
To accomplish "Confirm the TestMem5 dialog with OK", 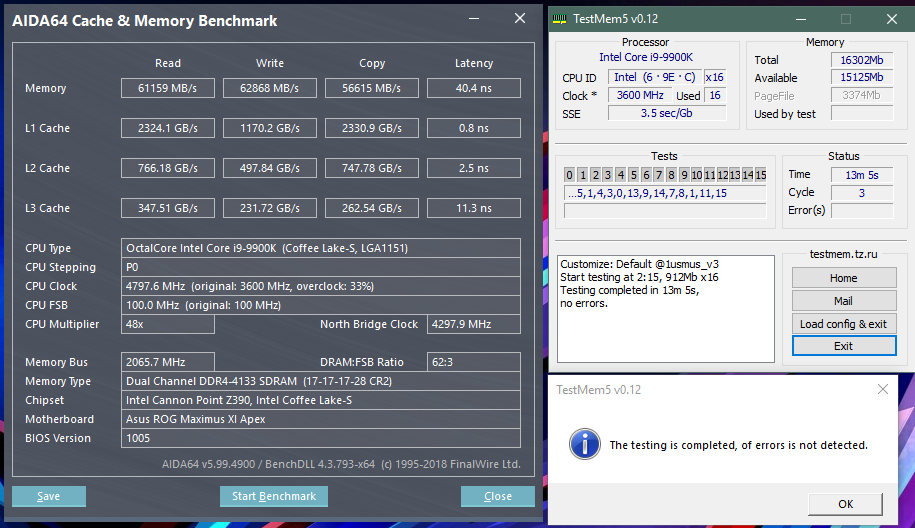I will pos(845,503).
